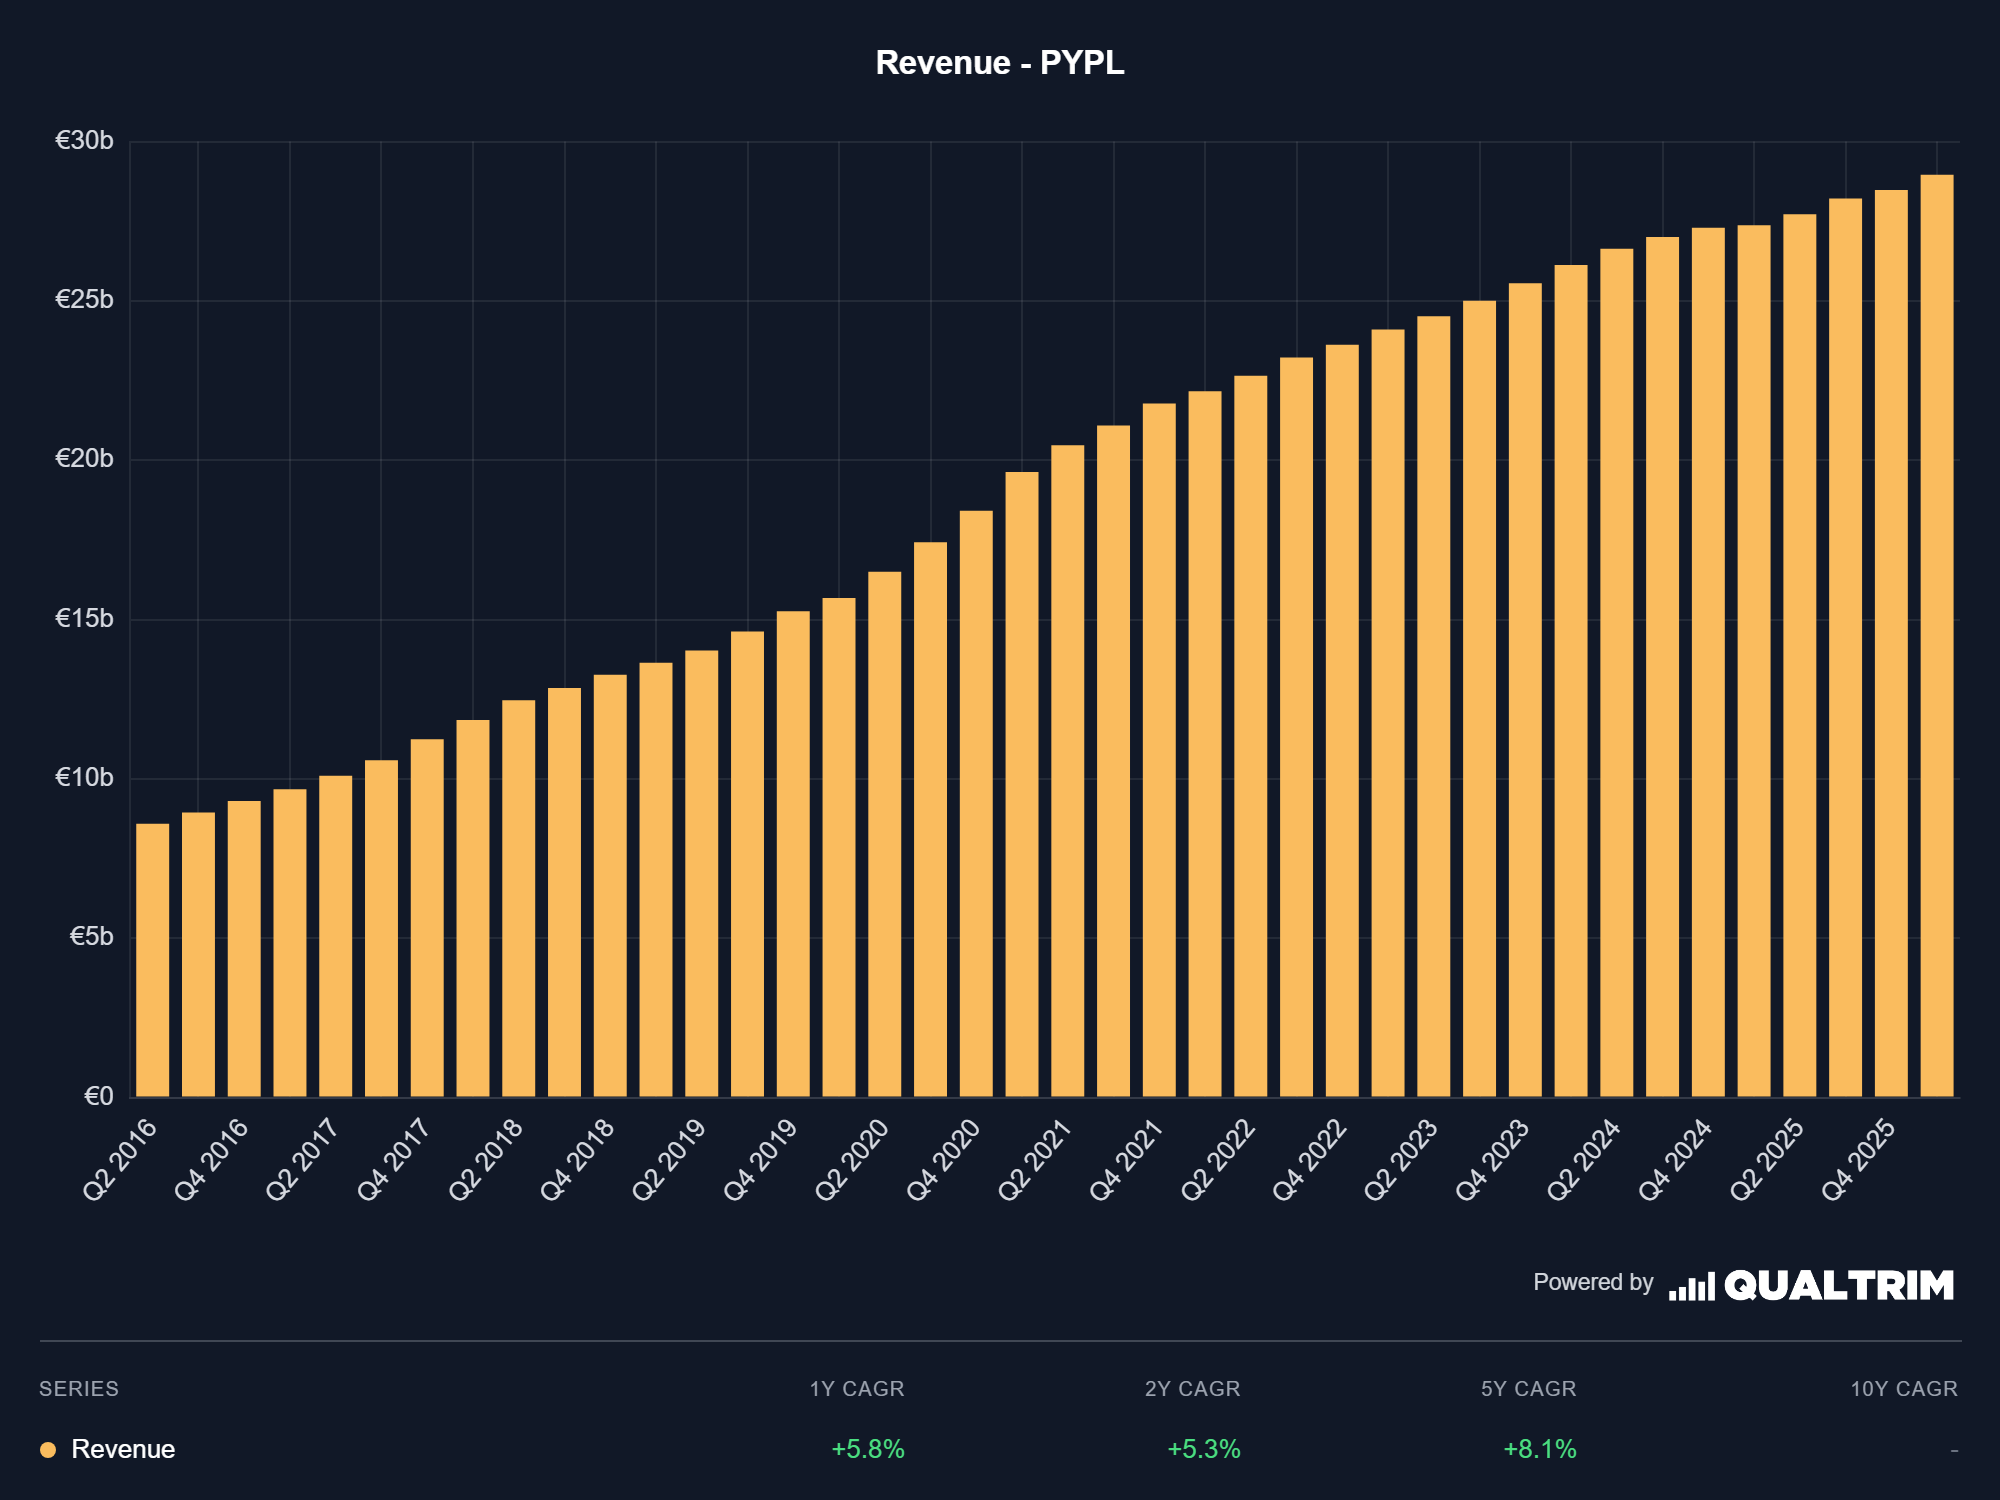Click the €30b y-axis label

(84, 141)
